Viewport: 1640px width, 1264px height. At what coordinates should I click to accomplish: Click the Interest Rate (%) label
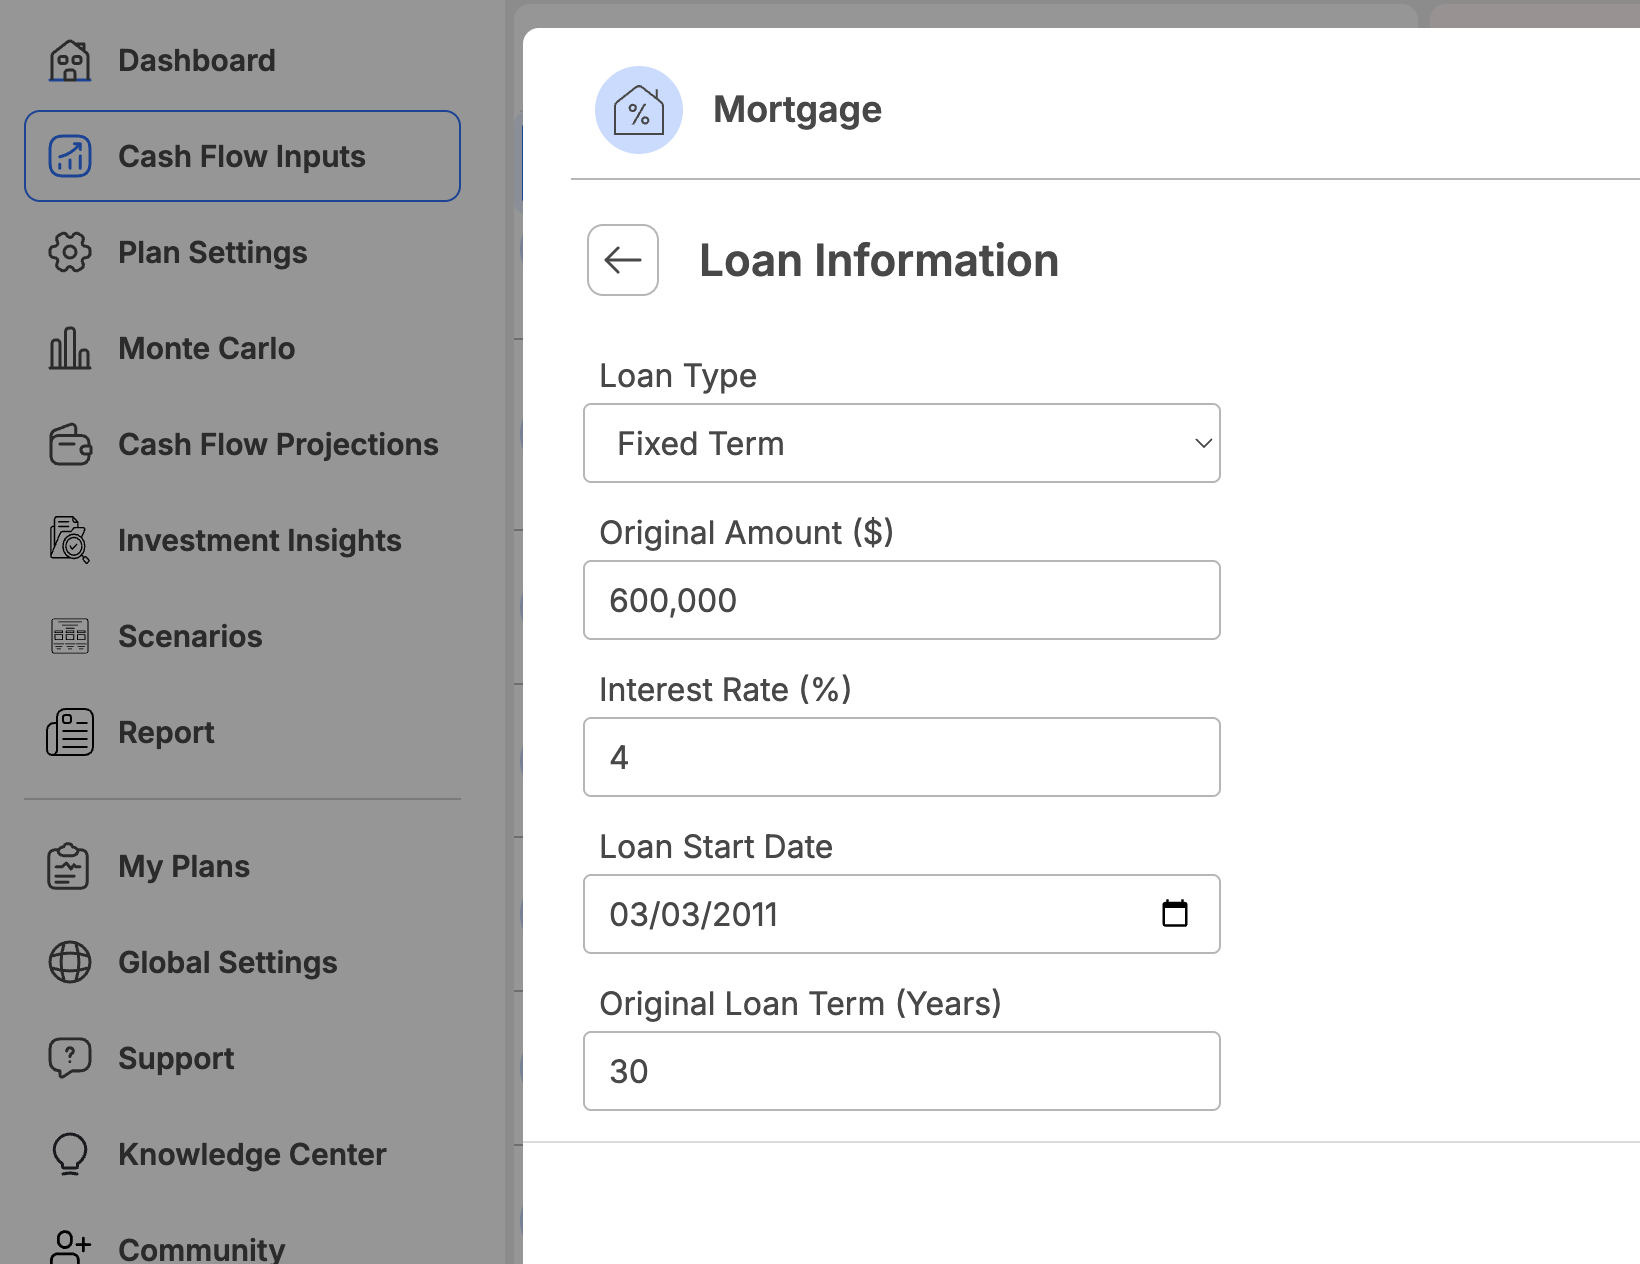point(725,690)
